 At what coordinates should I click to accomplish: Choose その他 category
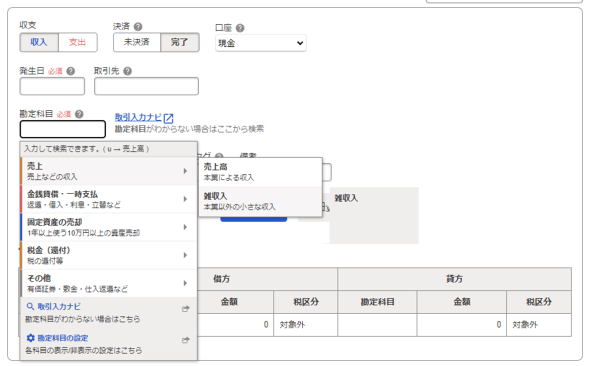click(109, 283)
